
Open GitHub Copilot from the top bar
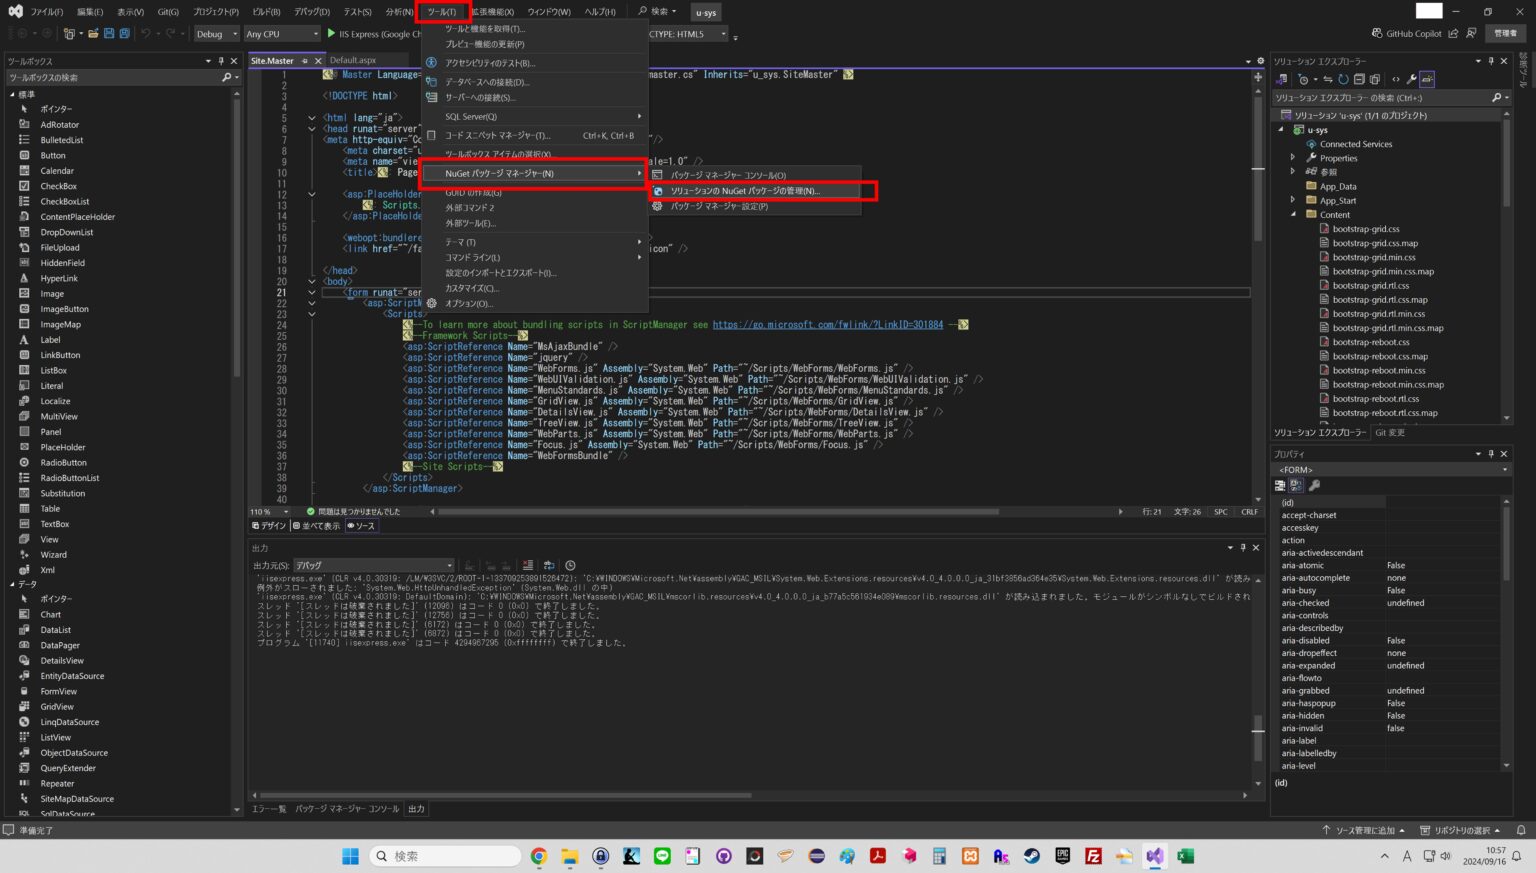[1406, 33]
